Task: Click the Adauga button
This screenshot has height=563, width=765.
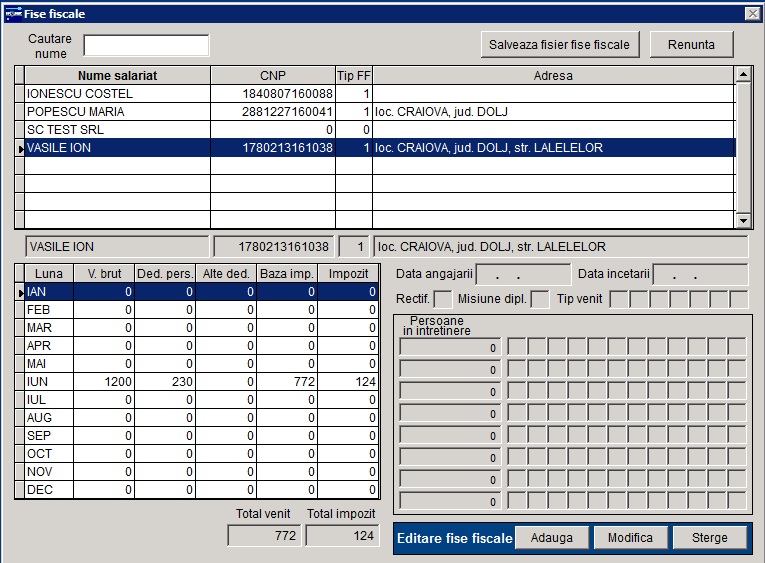Action: point(552,538)
